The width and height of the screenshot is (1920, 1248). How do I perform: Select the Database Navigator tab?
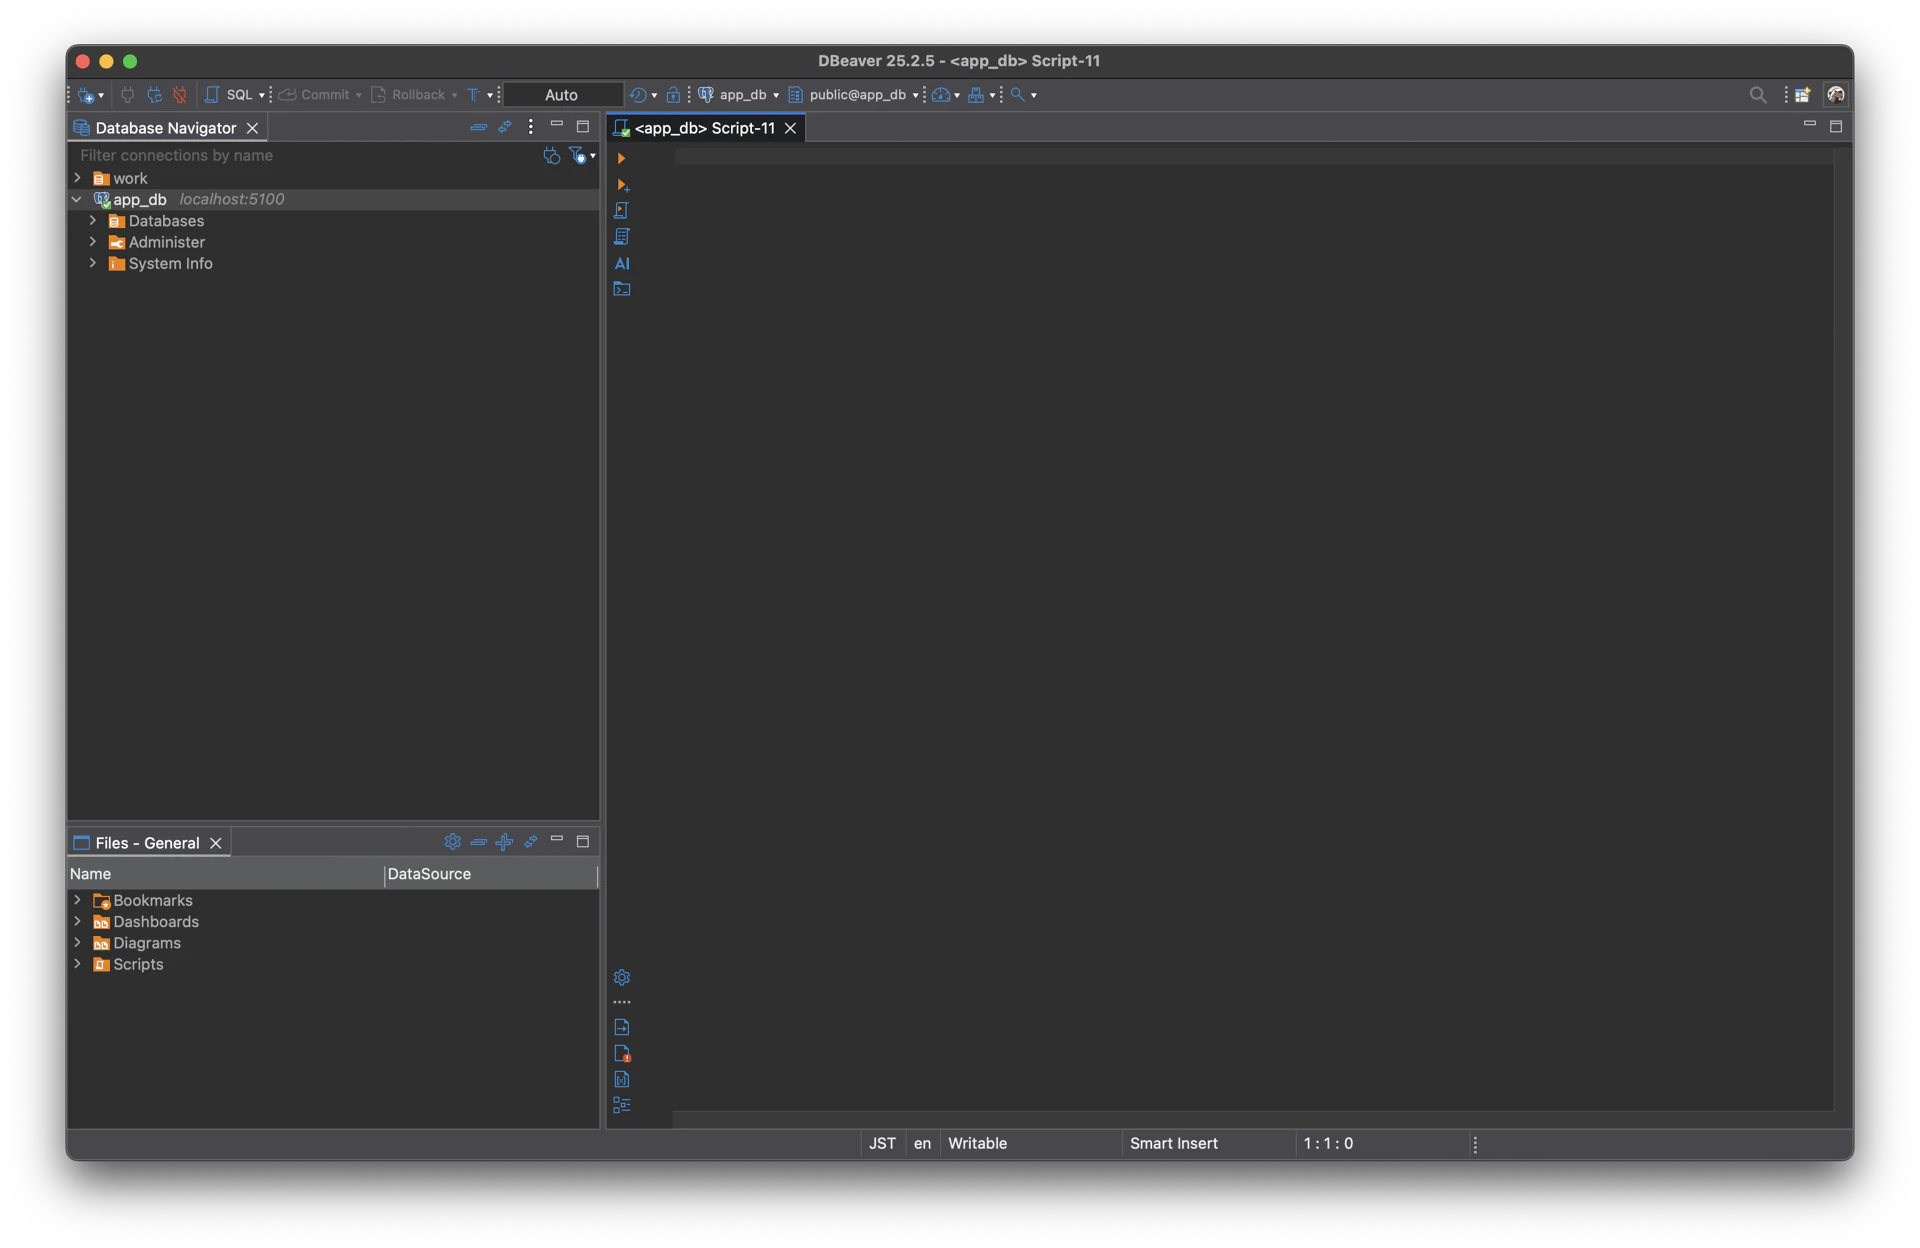click(166, 128)
